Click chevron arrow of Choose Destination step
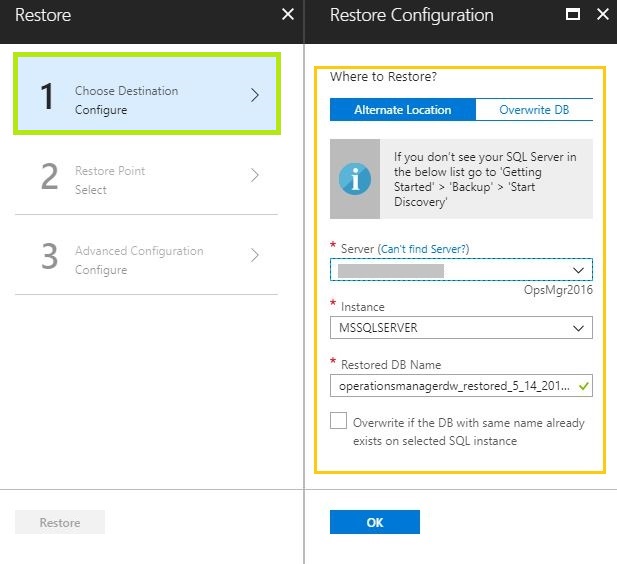Image resolution: width=617 pixels, height=564 pixels. (x=255, y=95)
